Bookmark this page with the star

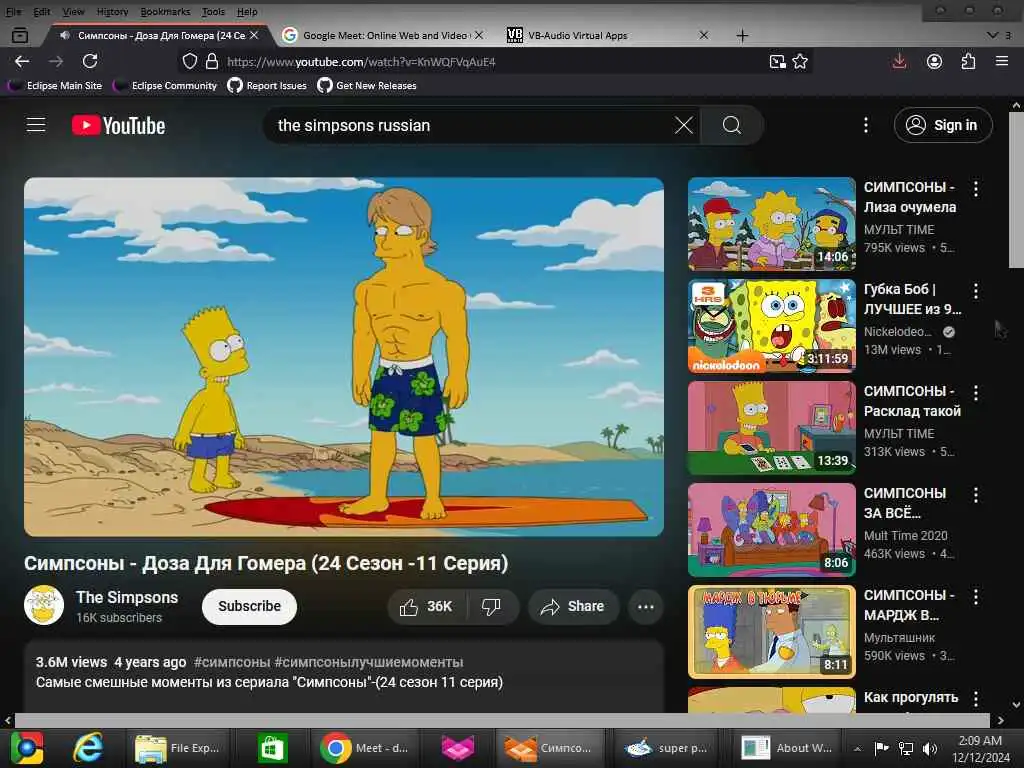coord(800,61)
